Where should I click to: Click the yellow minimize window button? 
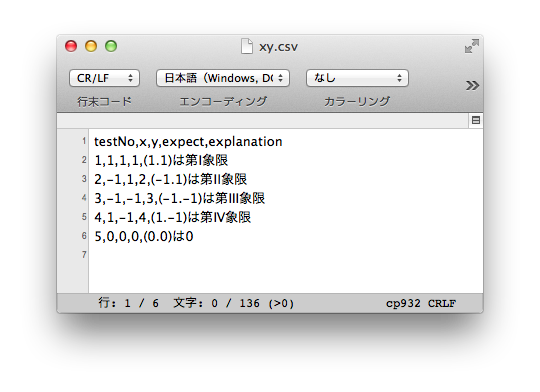(91, 46)
